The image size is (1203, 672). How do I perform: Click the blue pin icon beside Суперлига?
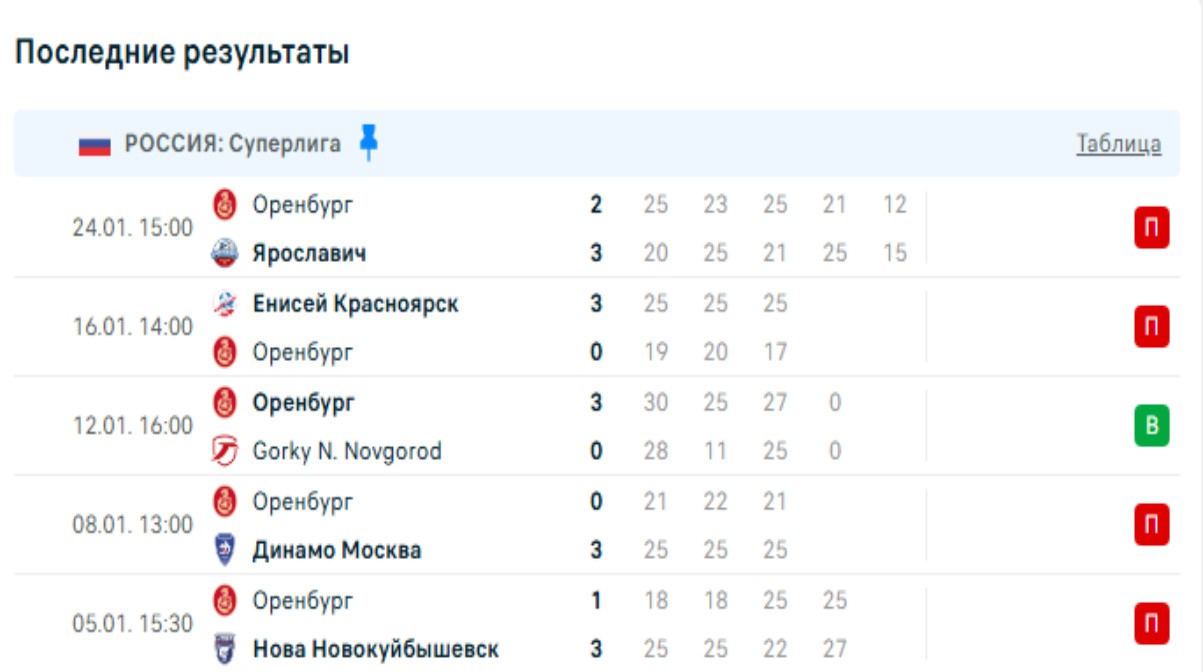[369, 142]
